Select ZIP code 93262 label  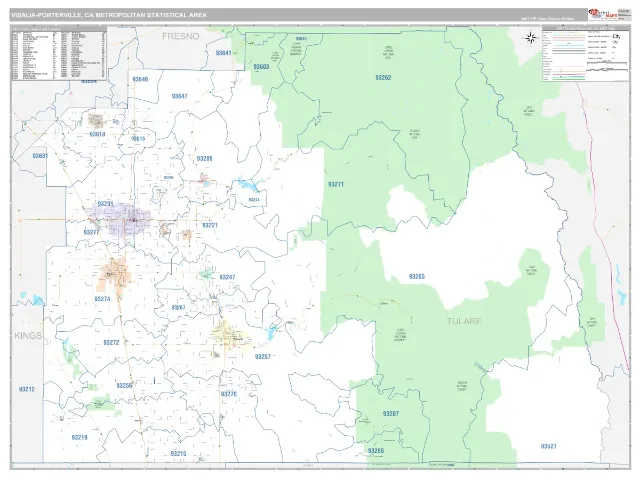383,77
